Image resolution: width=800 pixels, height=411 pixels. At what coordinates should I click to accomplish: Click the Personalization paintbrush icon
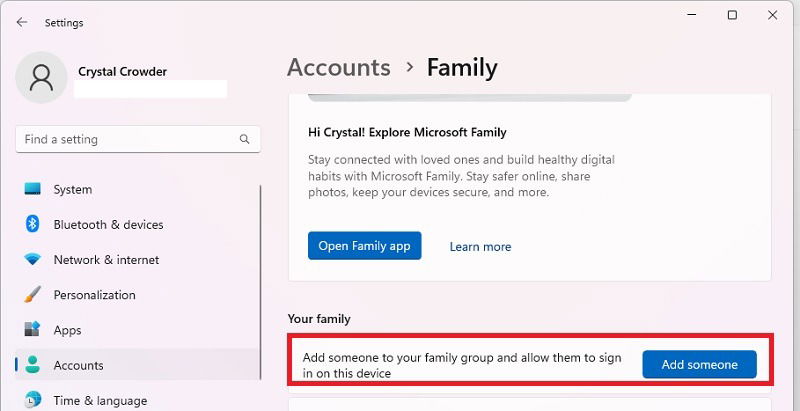[32, 295]
